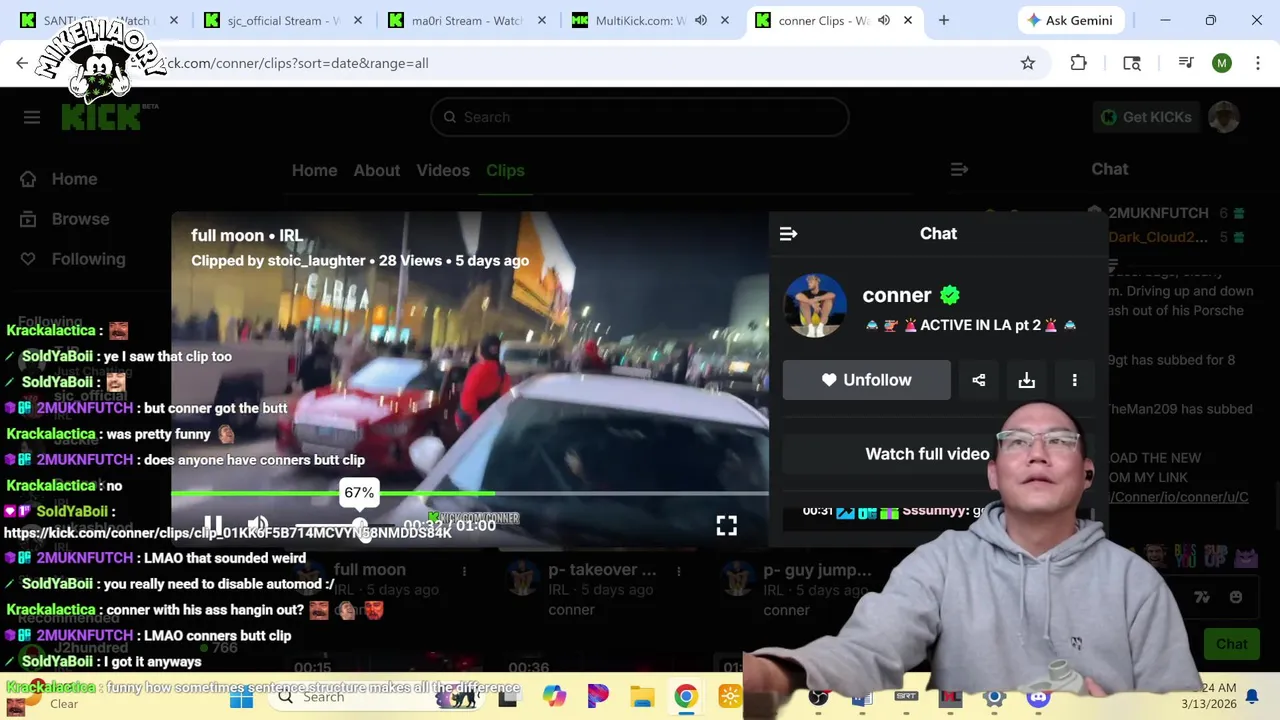Open Copilot from the taskbar
Screen dimensions: 1280x720
[x=554, y=697]
